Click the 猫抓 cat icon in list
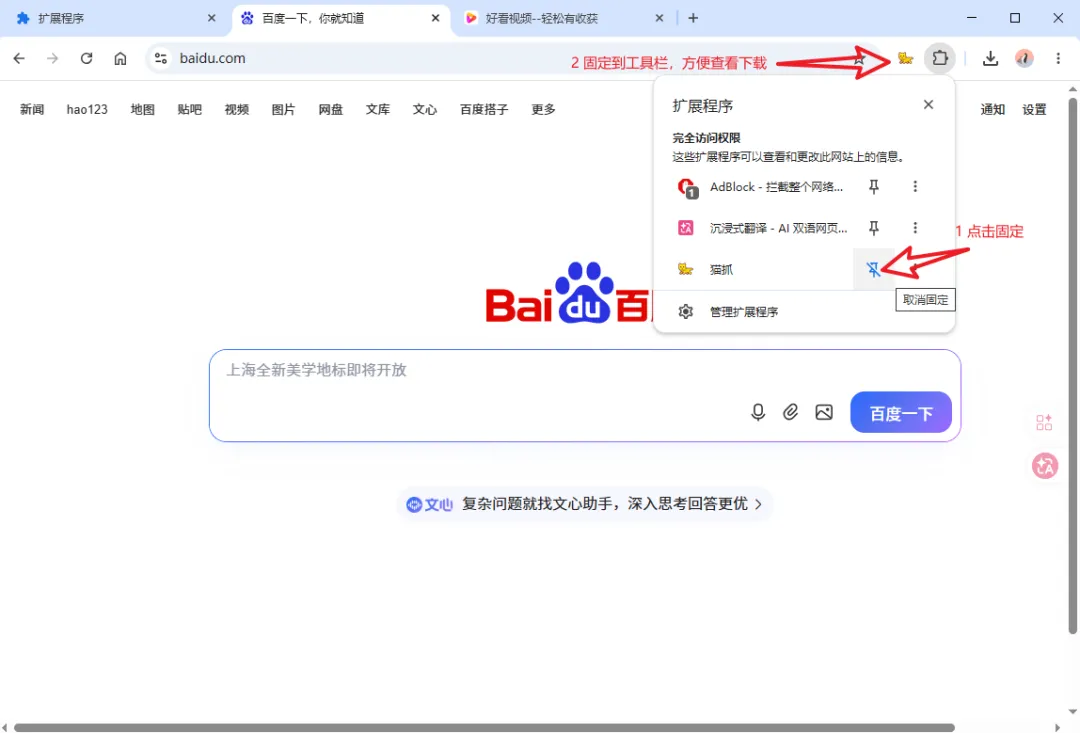The height and width of the screenshot is (733, 1080). (x=685, y=269)
